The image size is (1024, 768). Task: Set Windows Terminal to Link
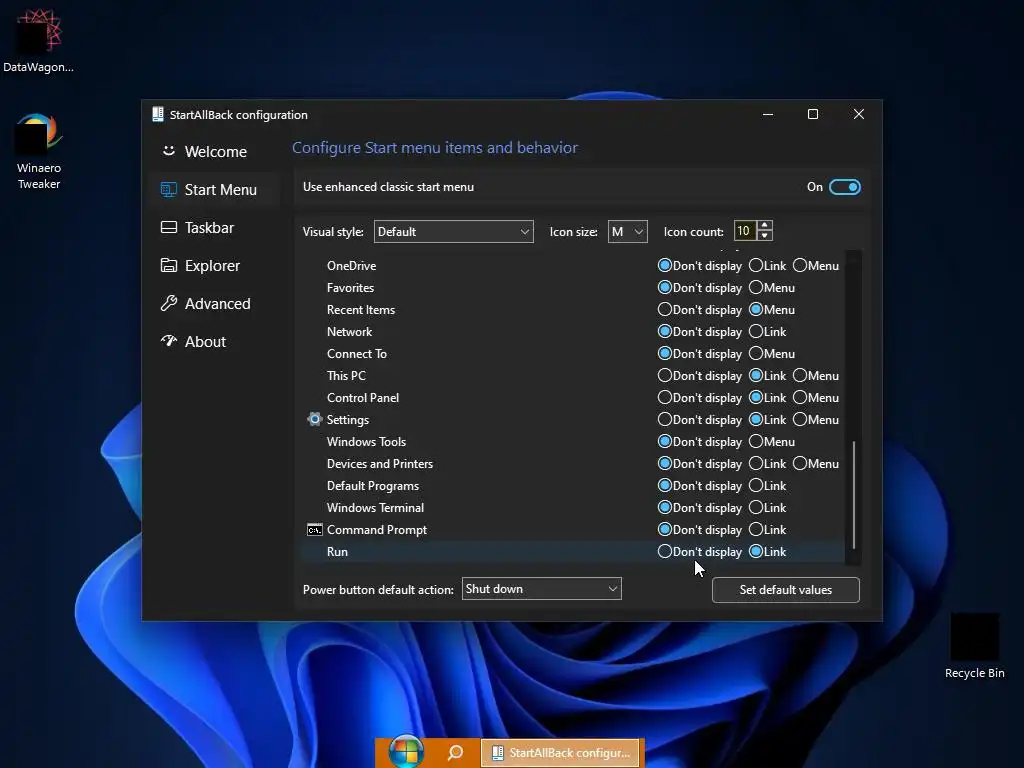(768, 507)
